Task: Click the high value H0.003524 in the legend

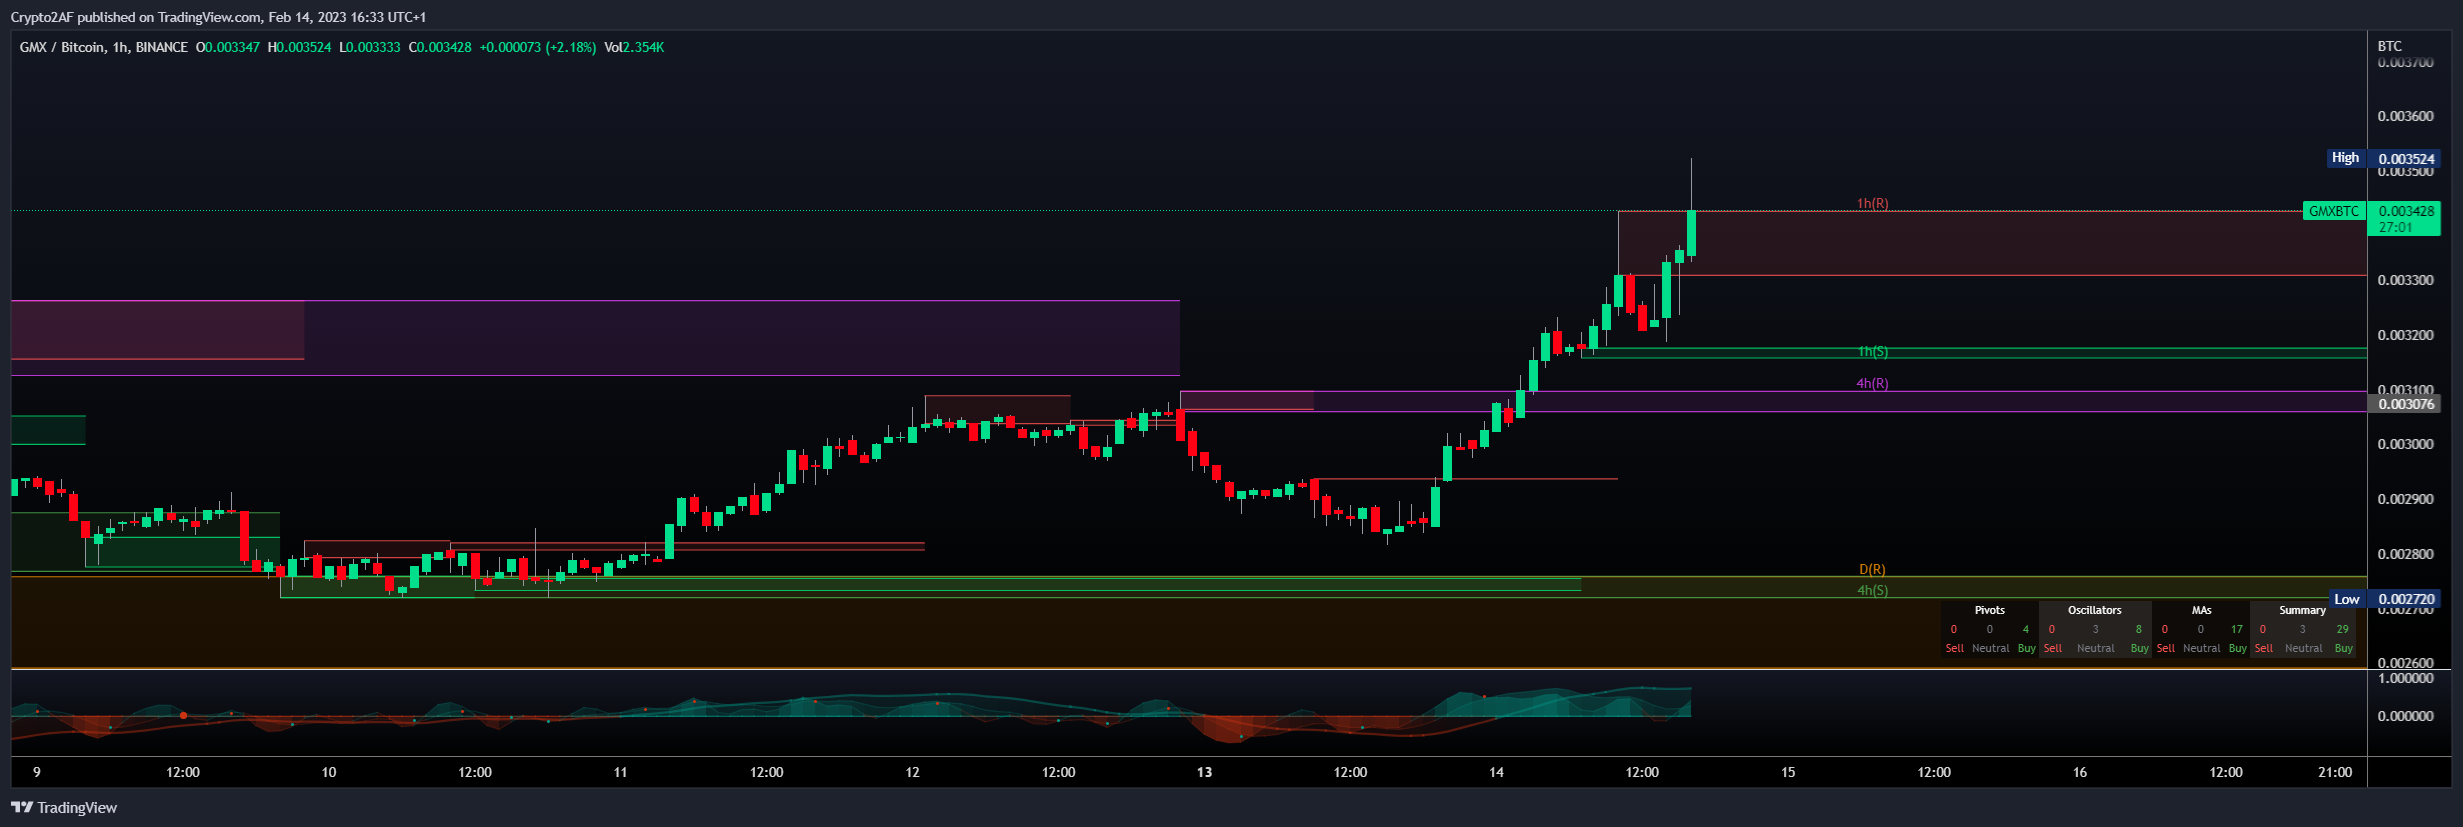Action: (x=299, y=47)
